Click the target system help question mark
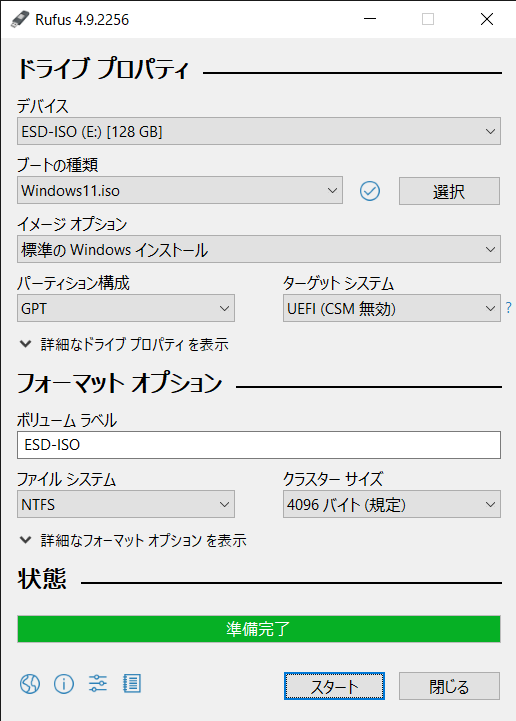Viewport: 516px width, 721px height. coord(508,308)
